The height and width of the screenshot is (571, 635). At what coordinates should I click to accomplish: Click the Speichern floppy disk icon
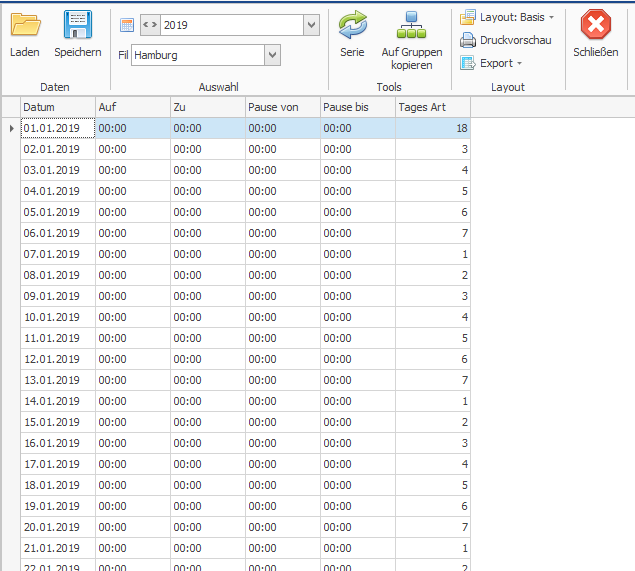pyautogui.click(x=77, y=26)
